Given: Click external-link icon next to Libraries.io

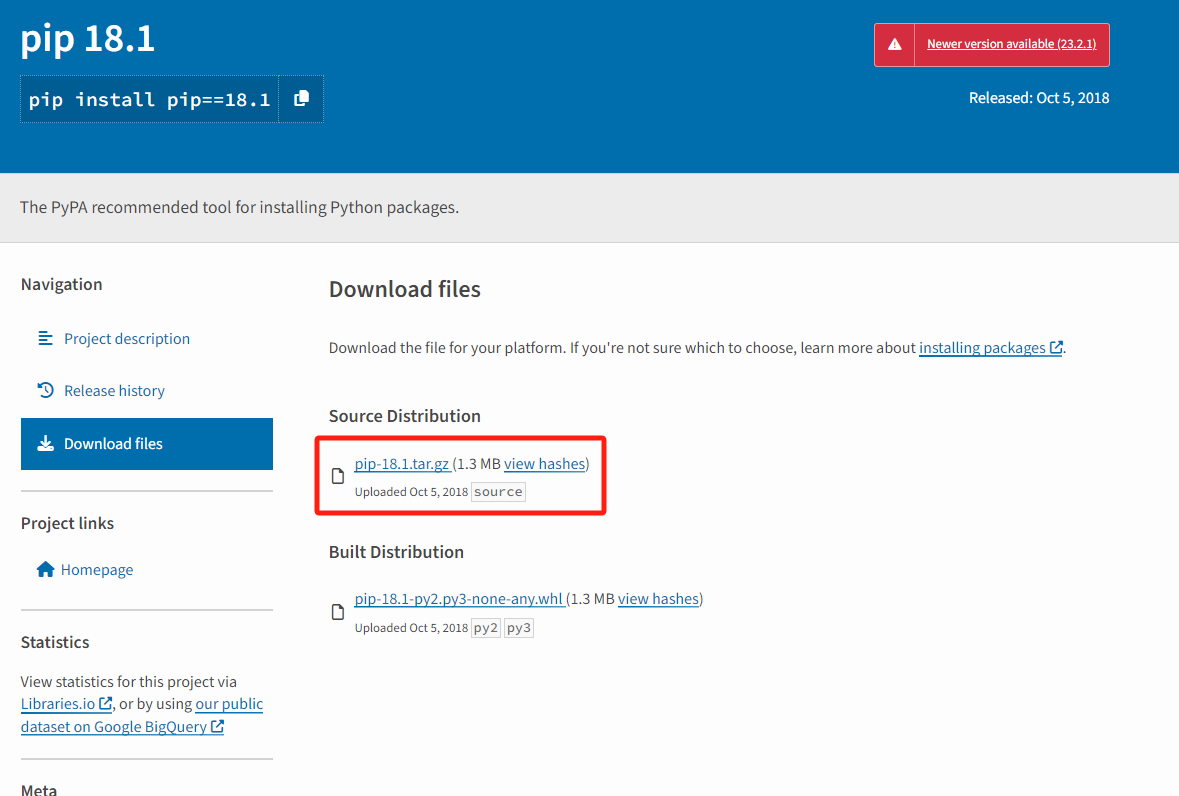Looking at the screenshot, I should pos(105,704).
